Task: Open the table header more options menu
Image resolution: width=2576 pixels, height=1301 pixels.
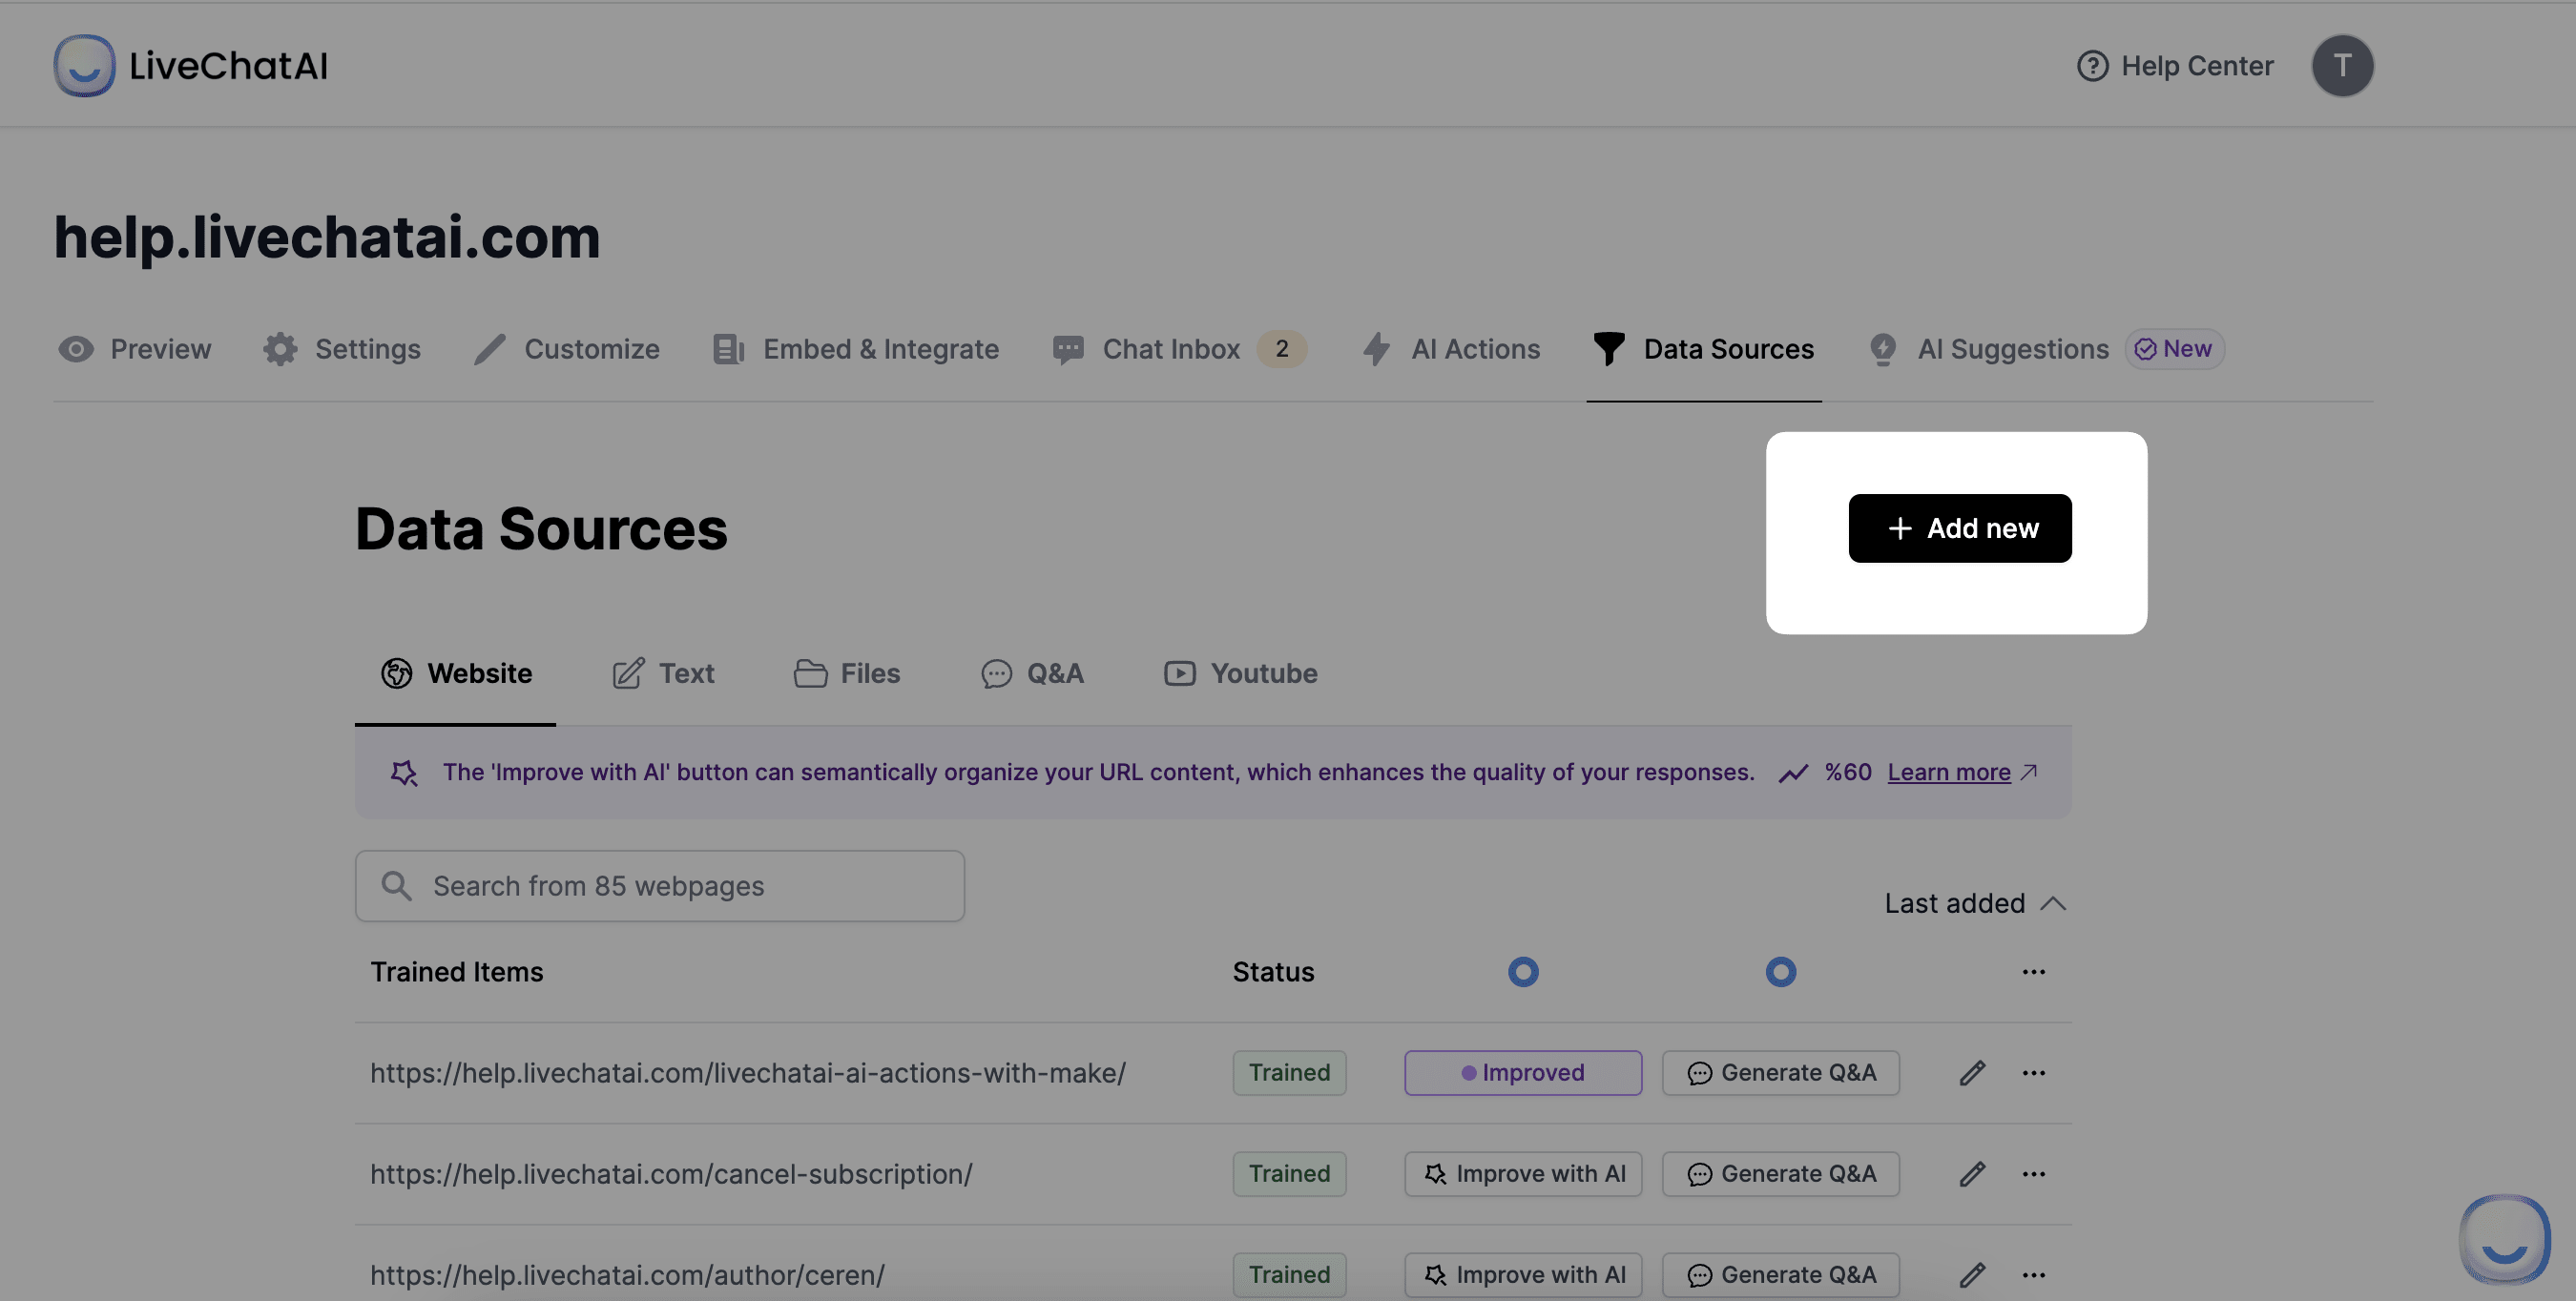Action: [x=2033, y=972]
